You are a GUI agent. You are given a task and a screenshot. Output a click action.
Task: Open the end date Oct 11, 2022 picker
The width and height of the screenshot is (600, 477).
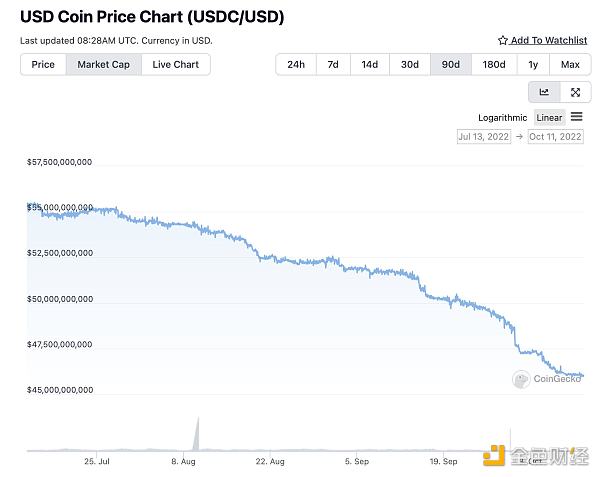(555, 136)
